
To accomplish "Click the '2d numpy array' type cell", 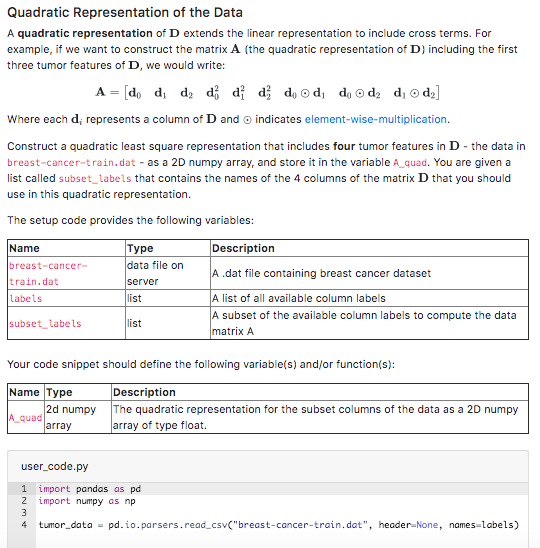I will point(78,417).
